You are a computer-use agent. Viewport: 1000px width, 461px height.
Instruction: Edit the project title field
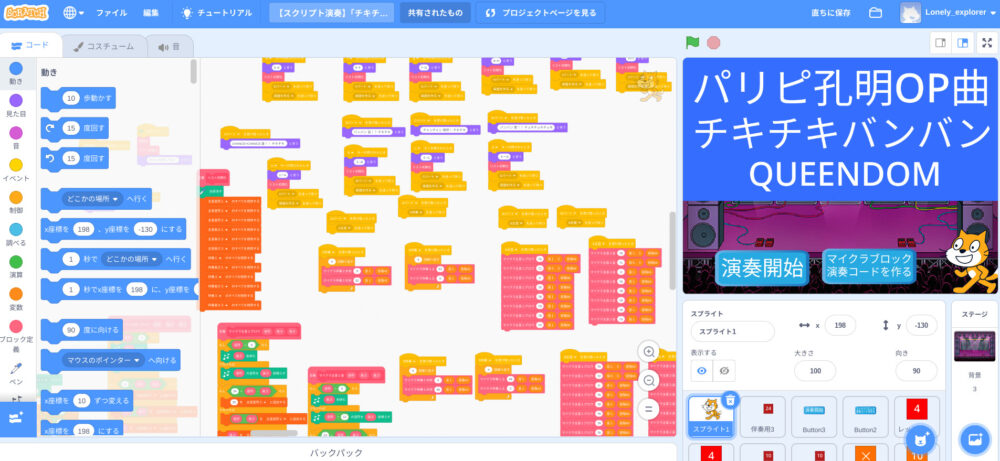point(332,13)
